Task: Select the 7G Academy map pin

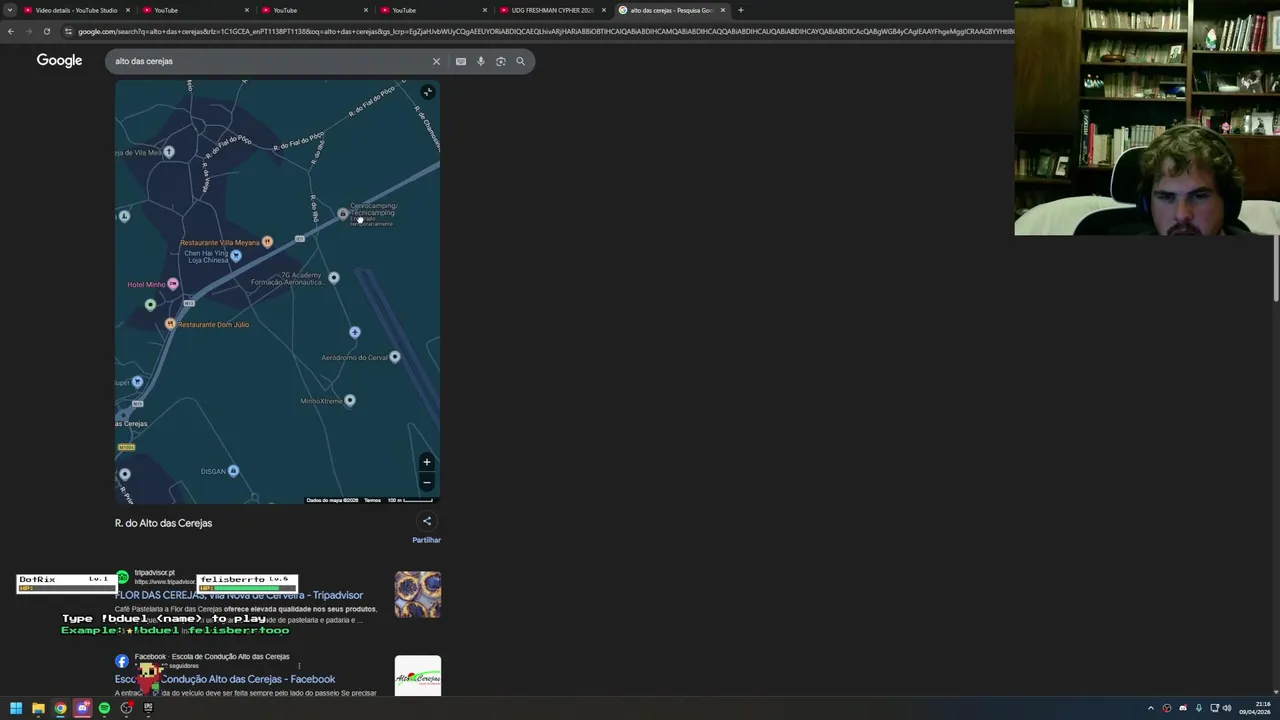Action: click(334, 278)
